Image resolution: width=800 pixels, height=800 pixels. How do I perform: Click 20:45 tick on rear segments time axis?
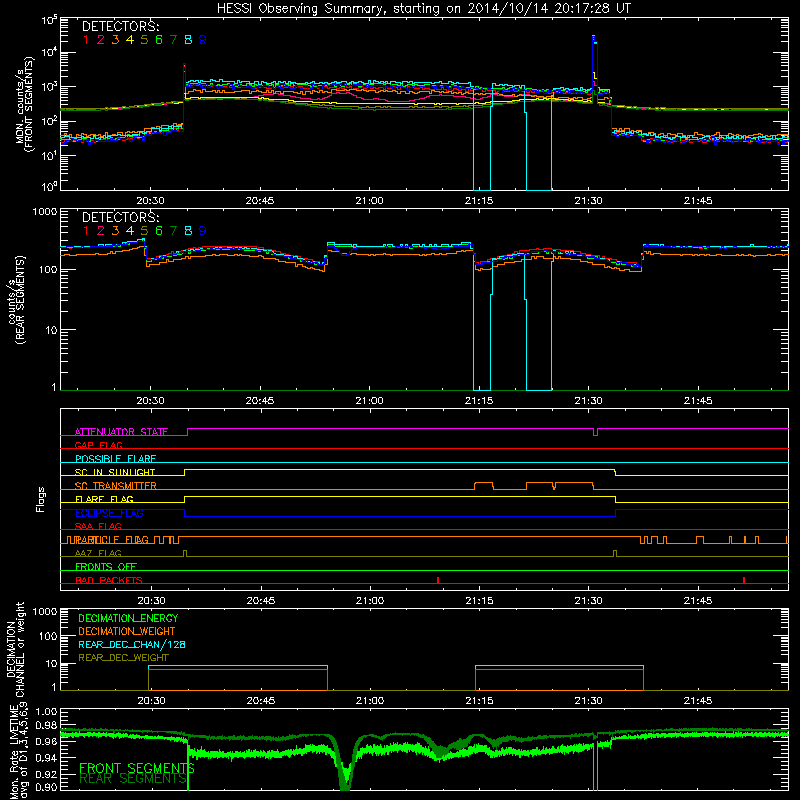pos(260,401)
